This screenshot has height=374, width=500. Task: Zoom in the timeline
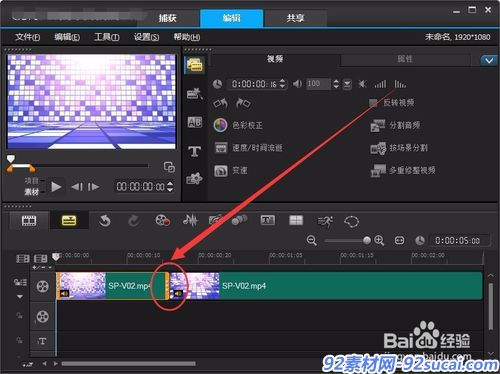pyautogui.click(x=379, y=240)
